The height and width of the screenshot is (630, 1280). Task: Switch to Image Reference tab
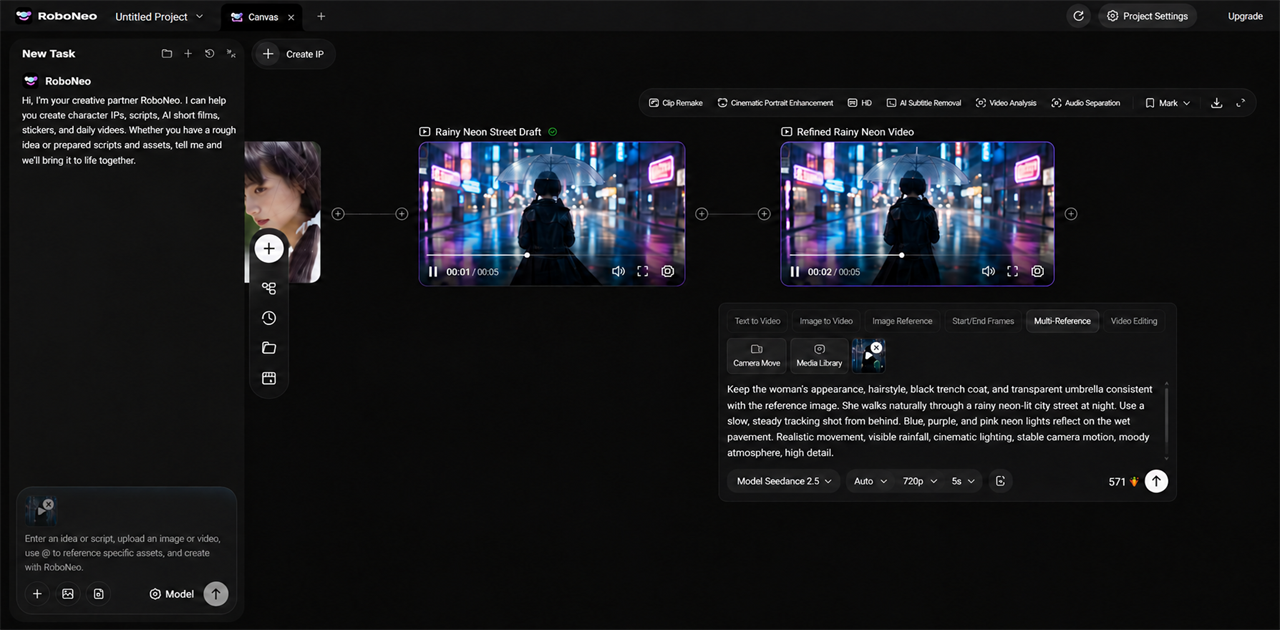(902, 321)
